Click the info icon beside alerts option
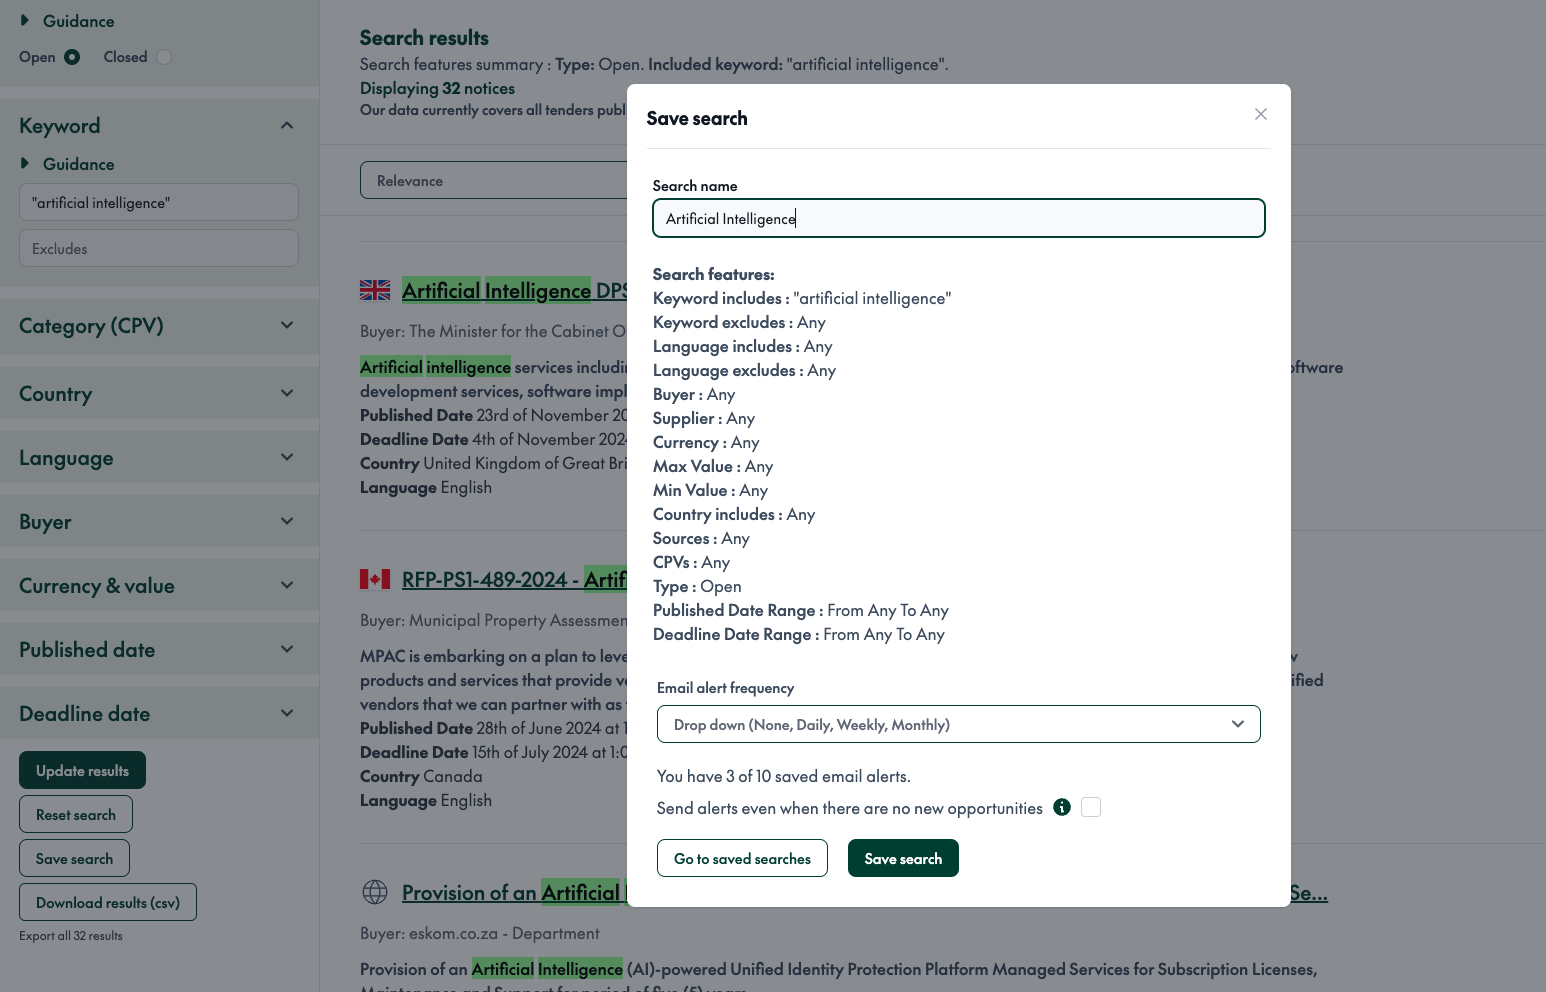The height and width of the screenshot is (992, 1546). [x=1062, y=807]
